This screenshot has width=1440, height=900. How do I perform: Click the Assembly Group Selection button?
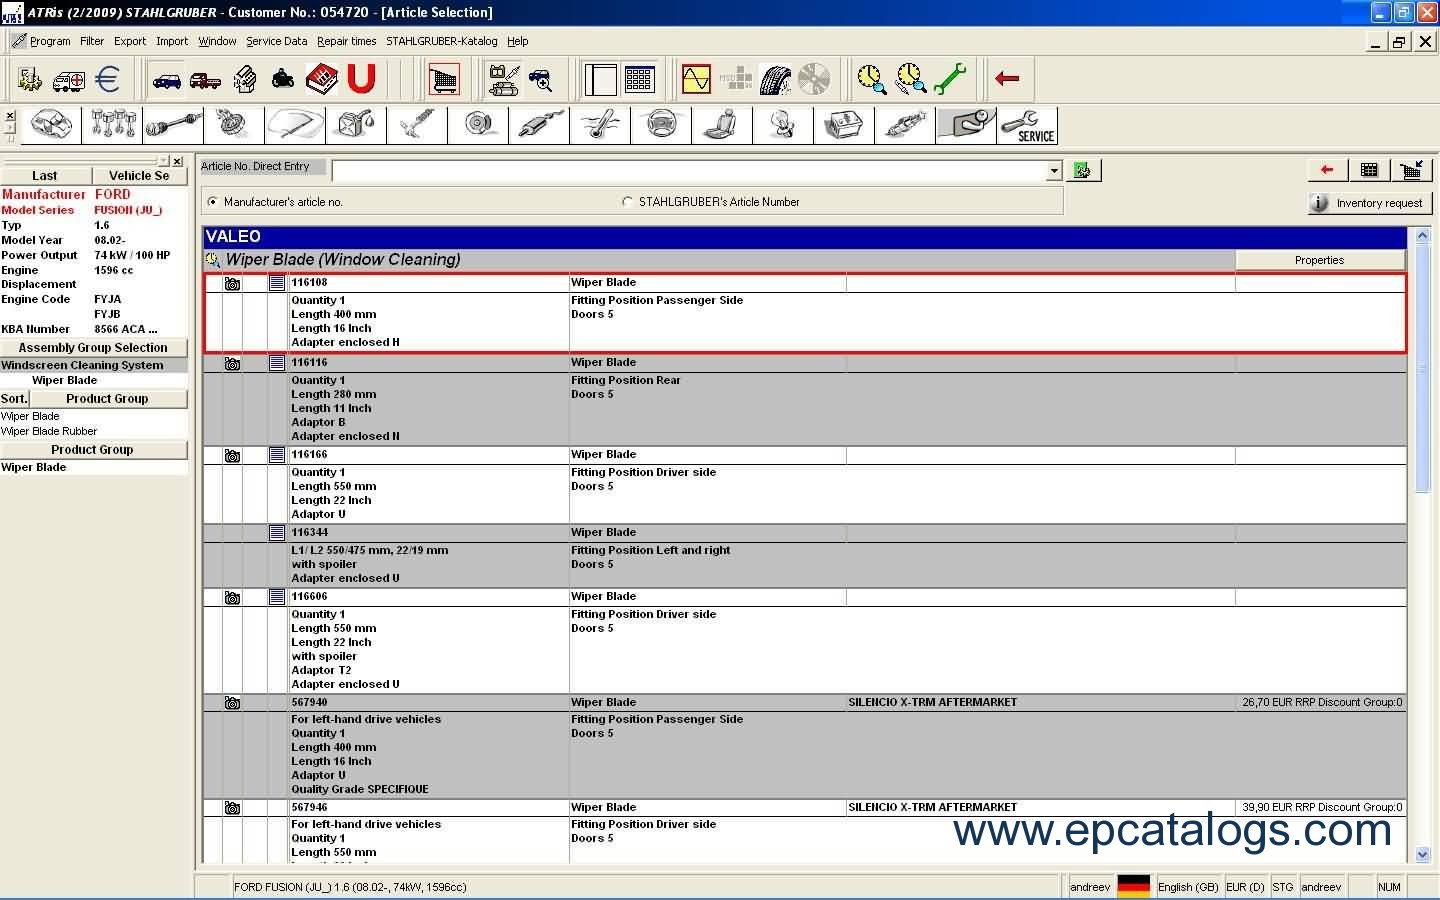[x=93, y=348]
